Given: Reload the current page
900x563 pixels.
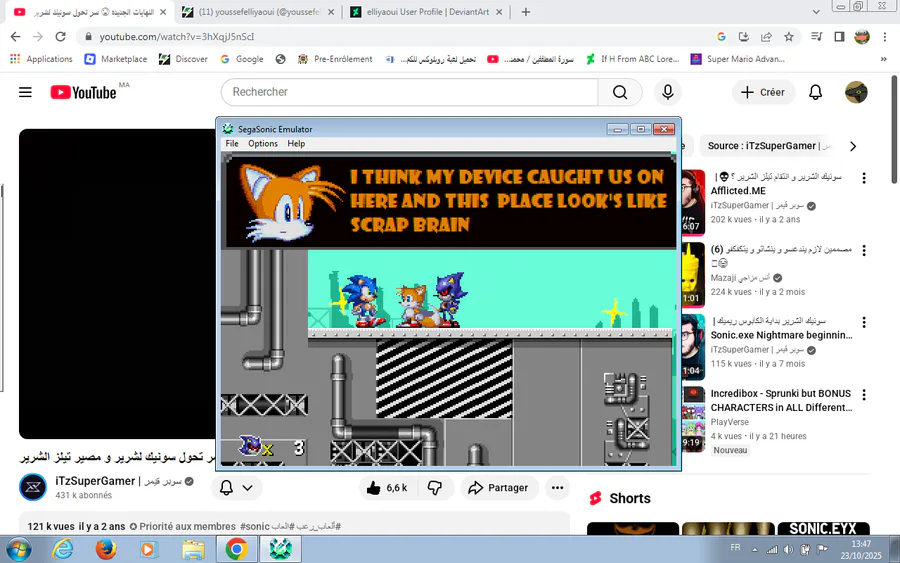Looking at the screenshot, I should click(60, 37).
